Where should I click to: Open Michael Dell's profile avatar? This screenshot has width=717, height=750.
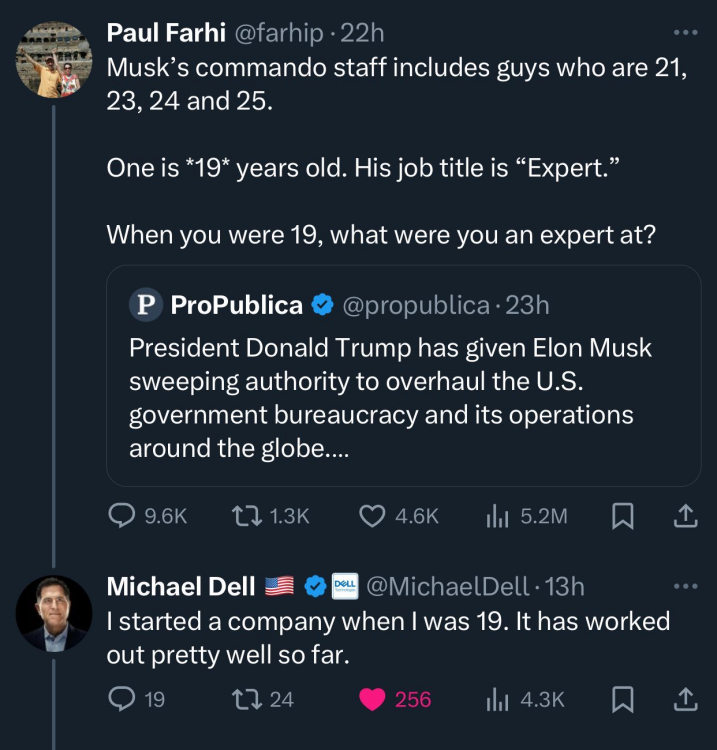tap(54, 613)
